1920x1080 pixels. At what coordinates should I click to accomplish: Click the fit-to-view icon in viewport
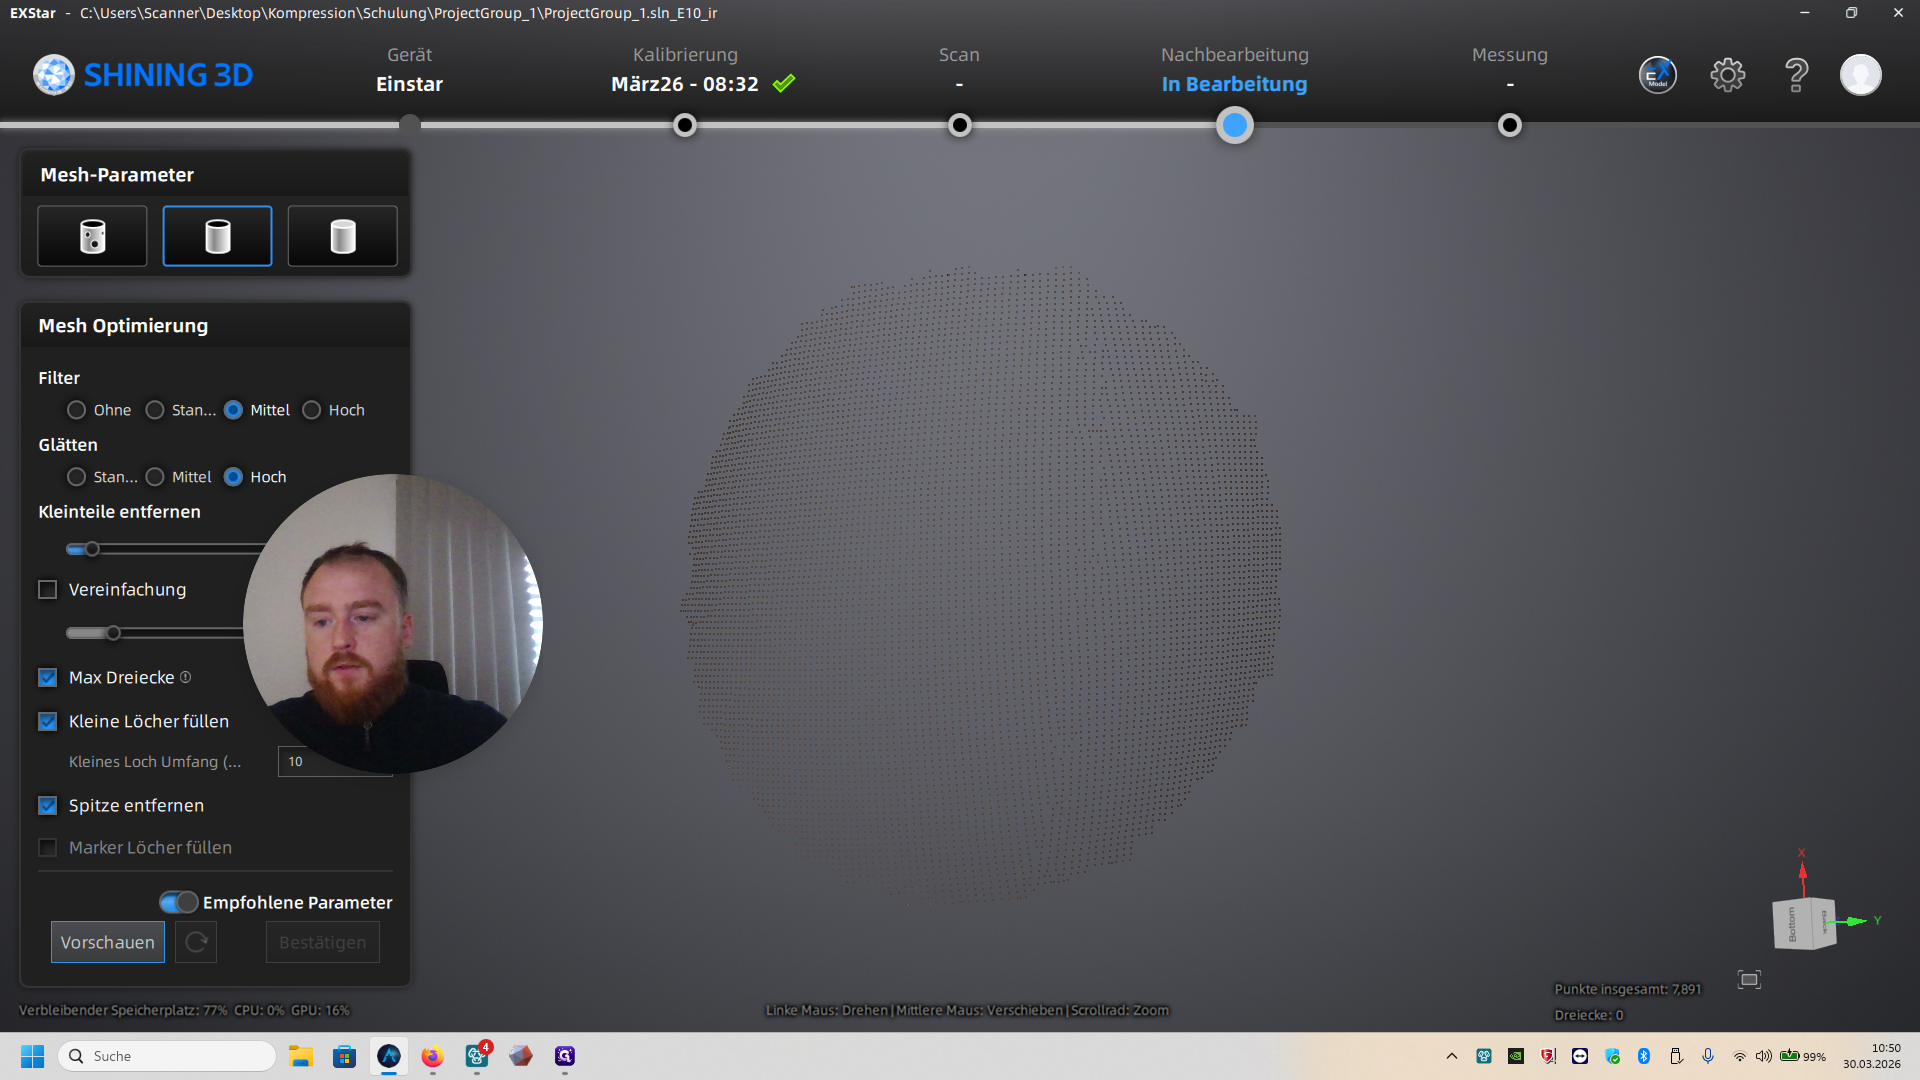1749,980
